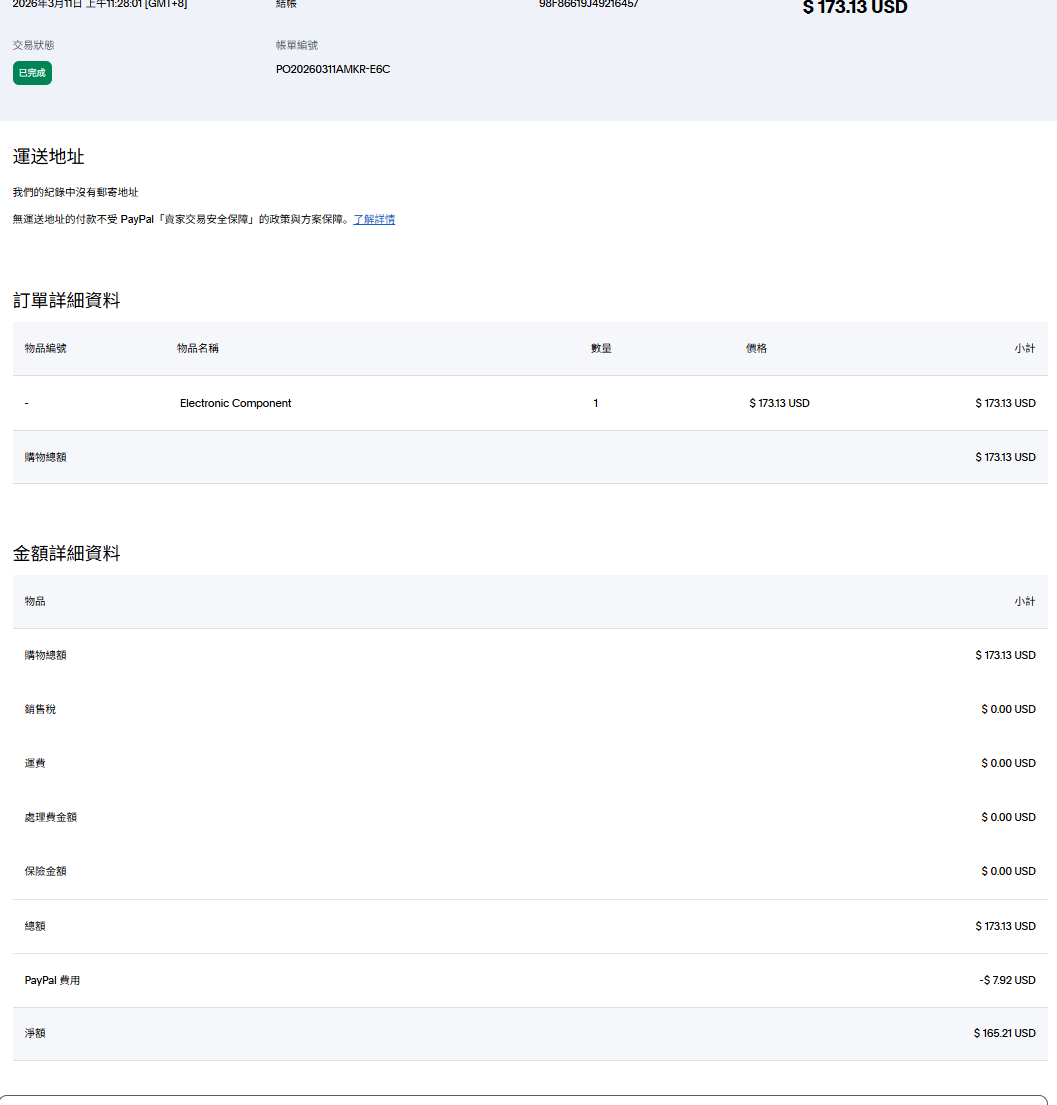
Task: Click the 運送地址 section heading
Action: click(48, 157)
